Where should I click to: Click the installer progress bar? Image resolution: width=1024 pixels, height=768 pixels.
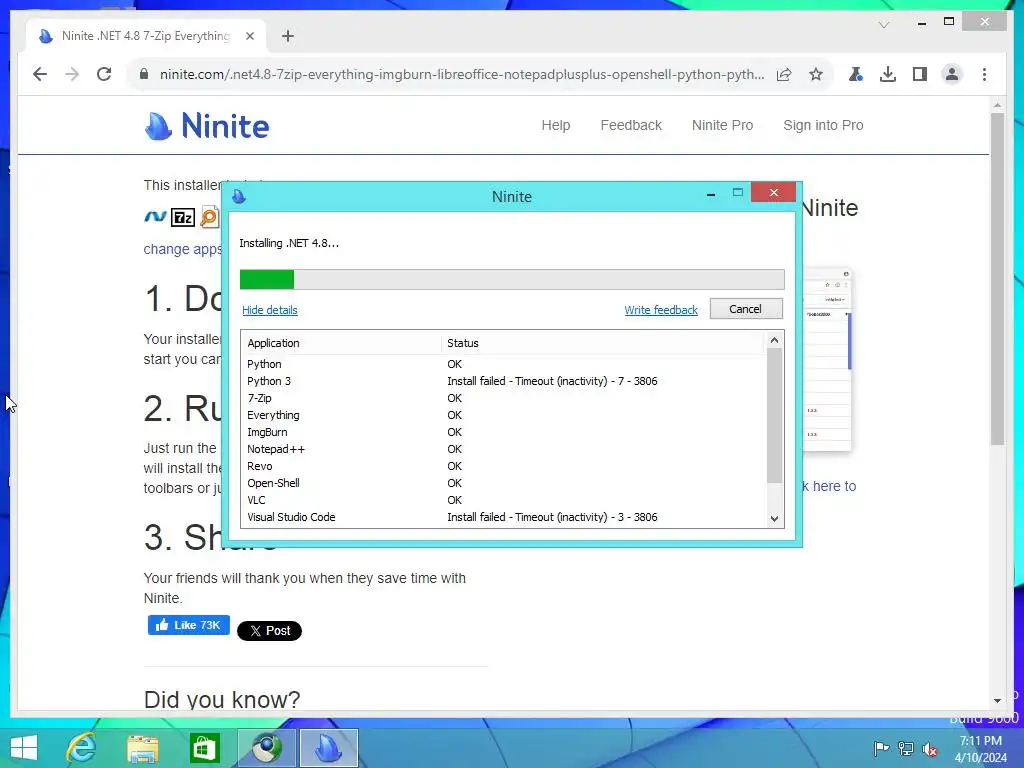[x=512, y=279]
